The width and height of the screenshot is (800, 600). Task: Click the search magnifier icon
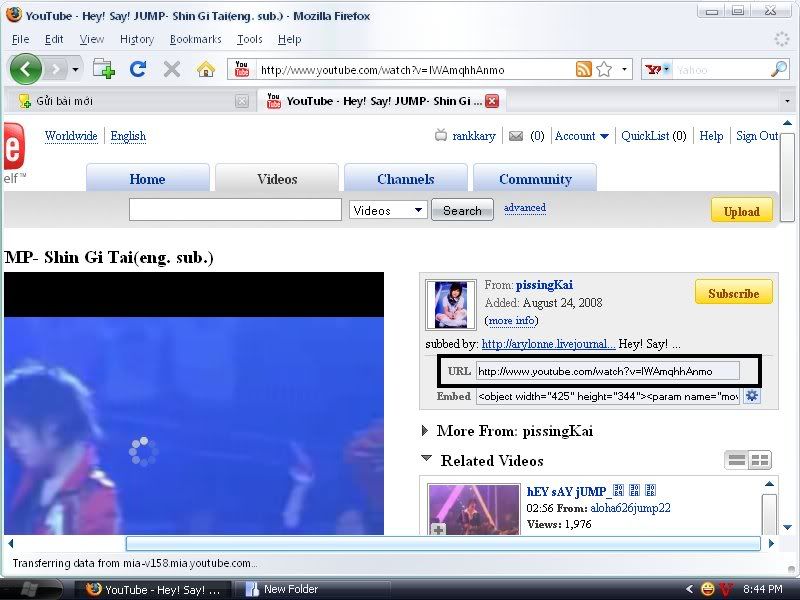tap(779, 69)
